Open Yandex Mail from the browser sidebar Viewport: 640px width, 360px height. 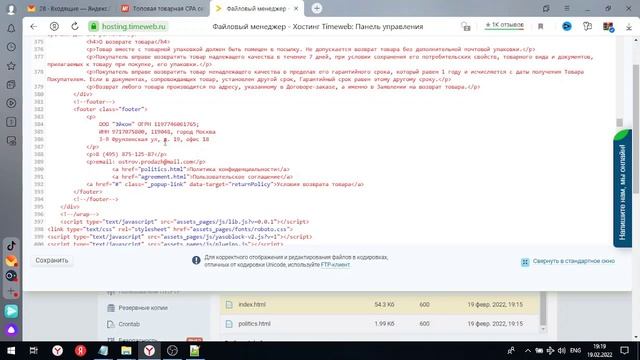click(11, 261)
